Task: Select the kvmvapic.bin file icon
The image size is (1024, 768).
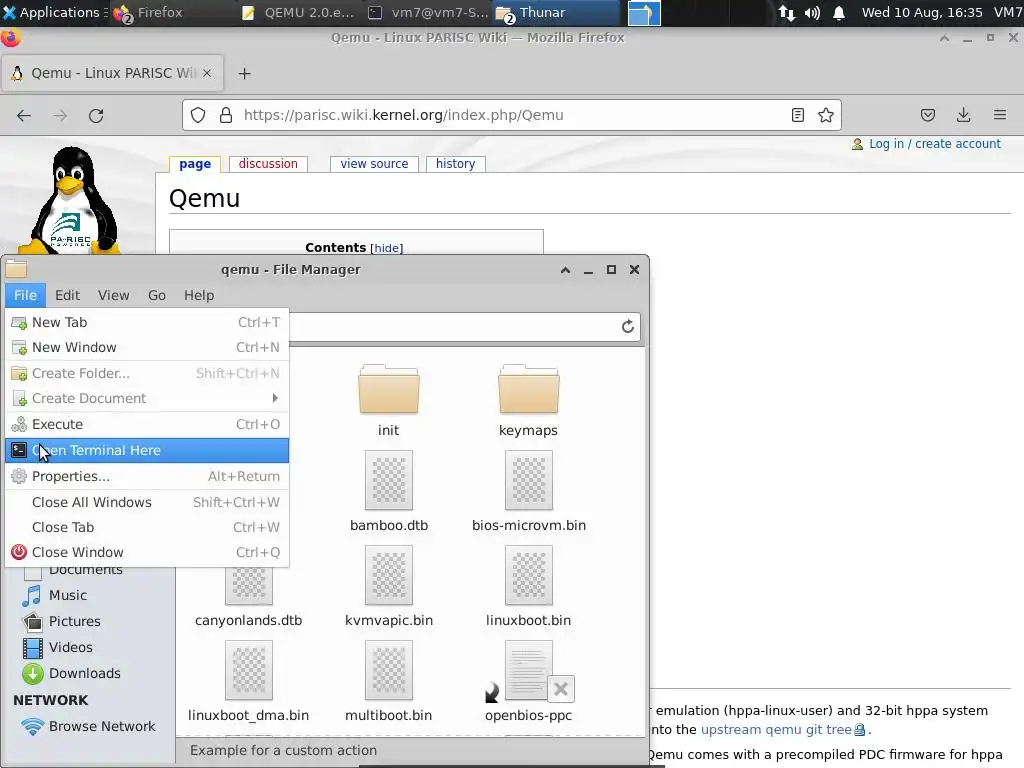Action: (389, 575)
